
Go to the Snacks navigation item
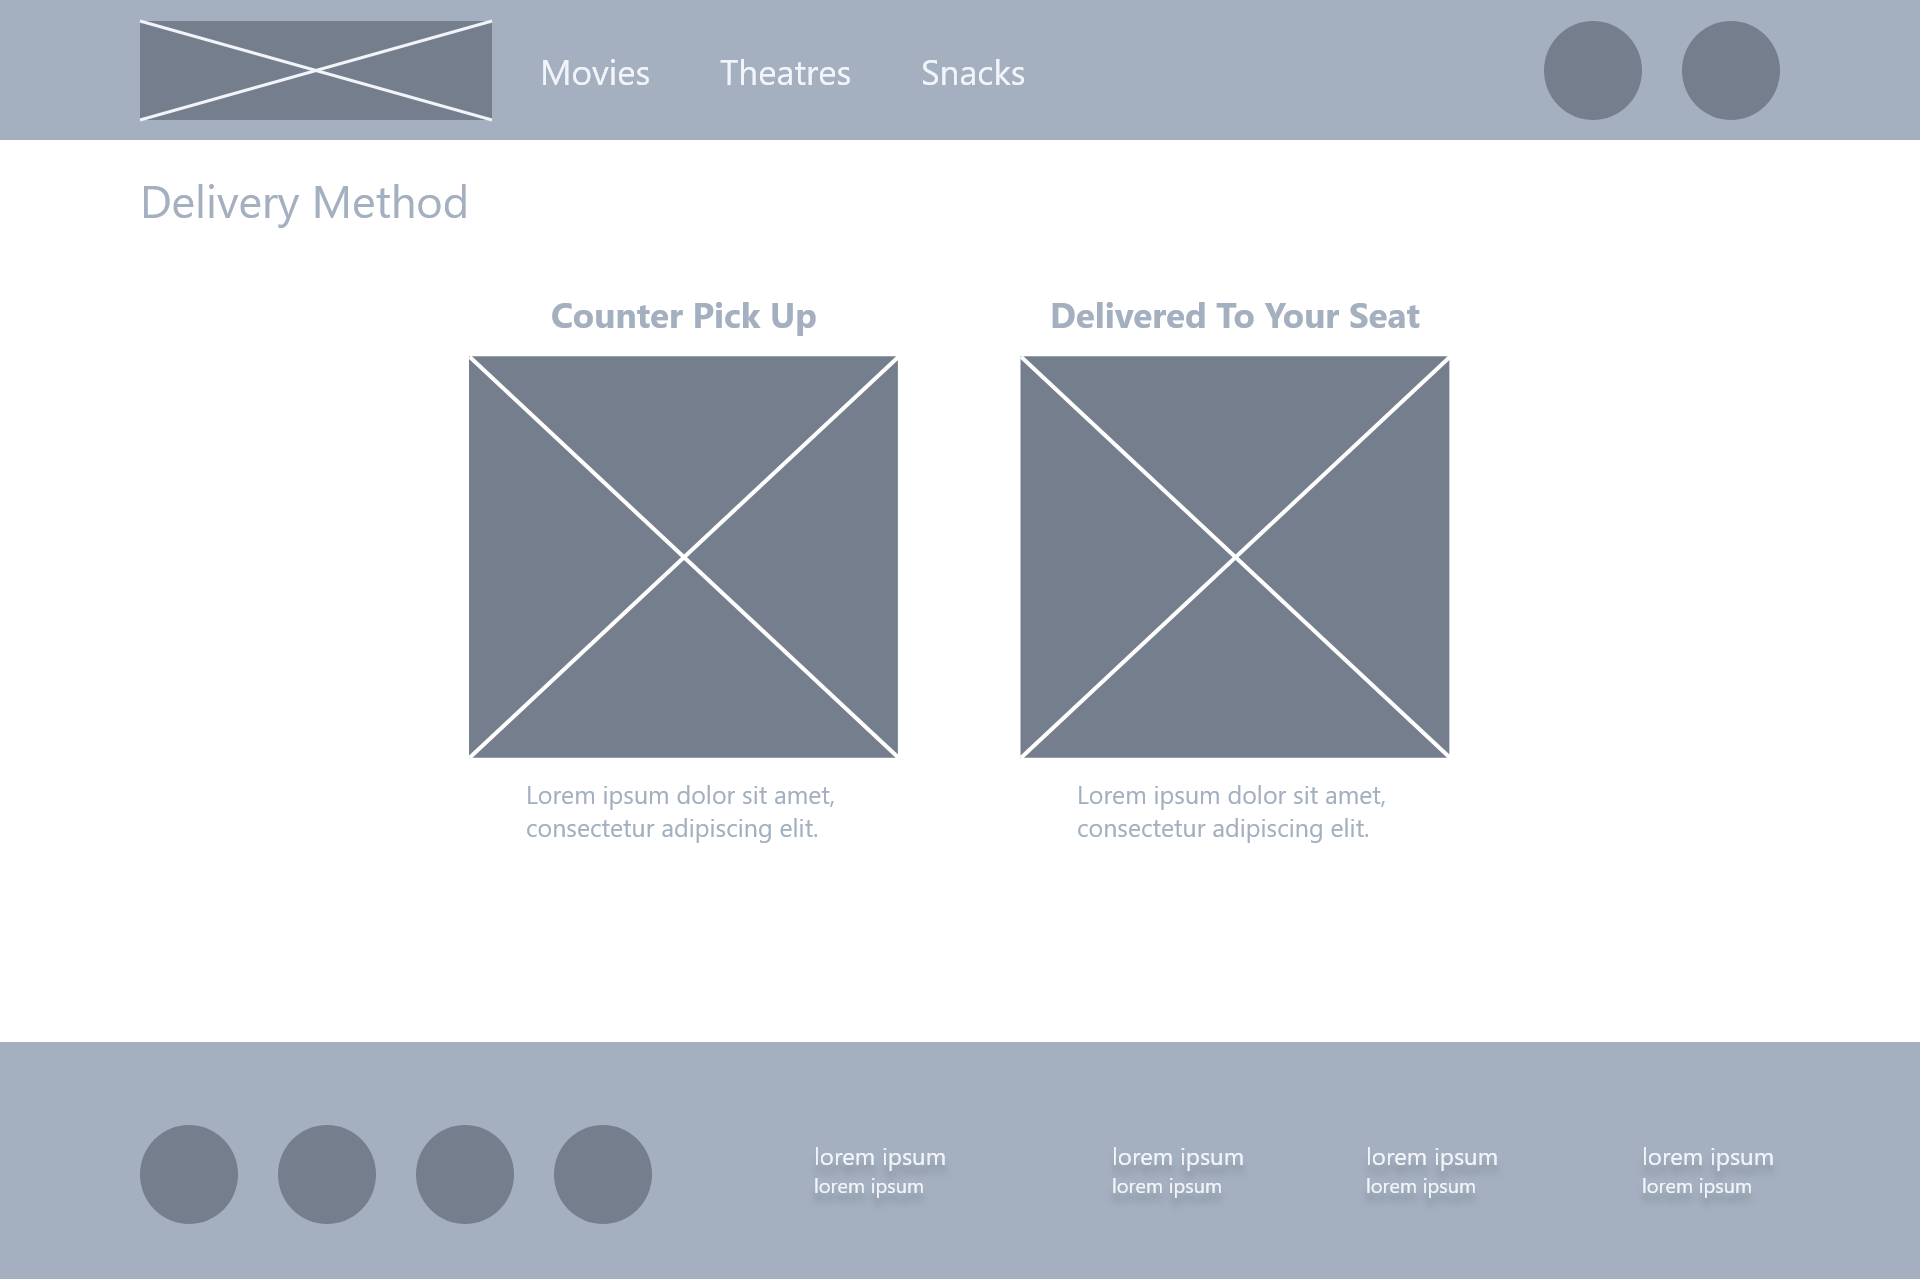click(x=973, y=73)
